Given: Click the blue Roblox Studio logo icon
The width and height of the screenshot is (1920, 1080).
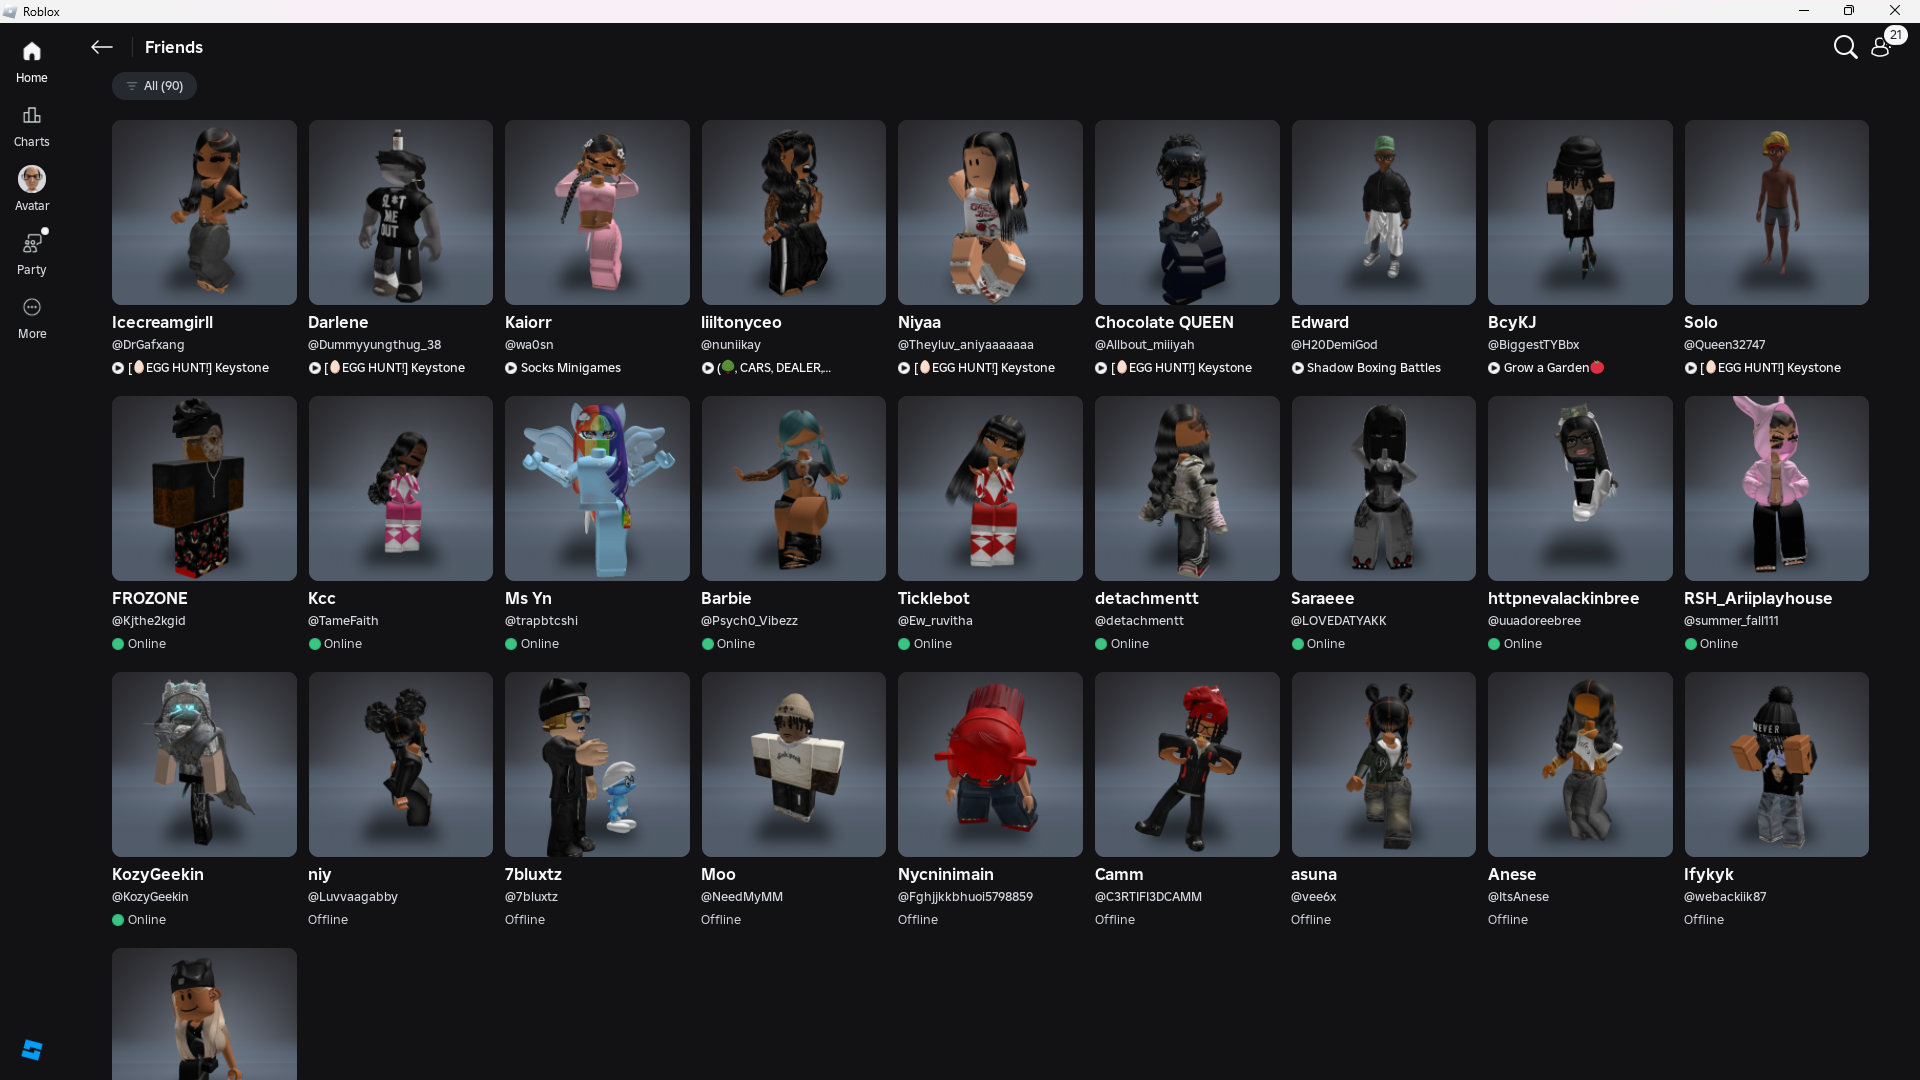Looking at the screenshot, I should click(31, 1049).
